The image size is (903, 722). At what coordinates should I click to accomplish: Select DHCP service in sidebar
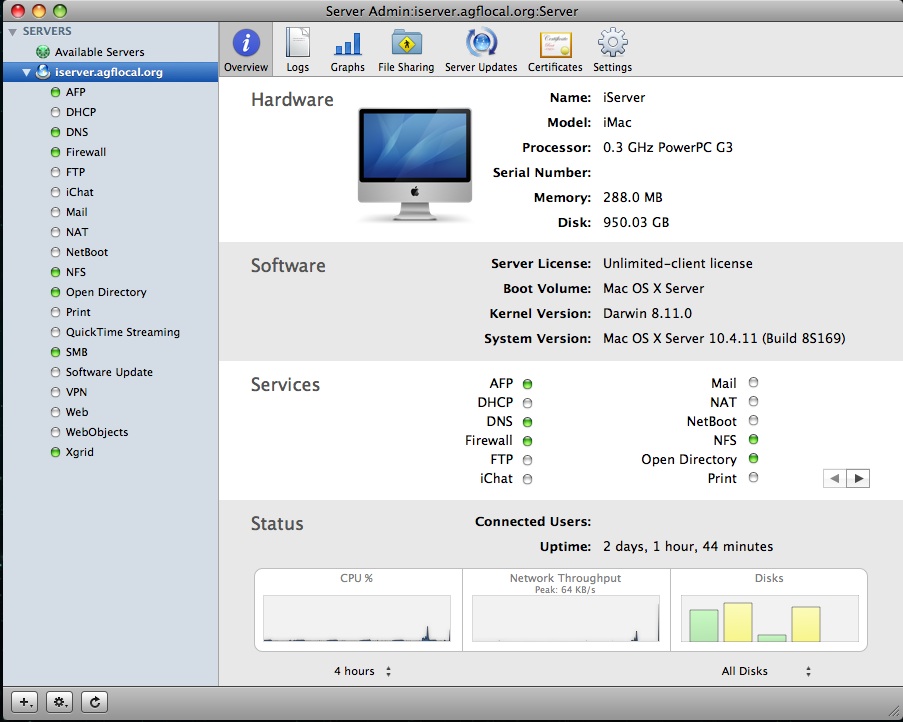(x=111, y=112)
